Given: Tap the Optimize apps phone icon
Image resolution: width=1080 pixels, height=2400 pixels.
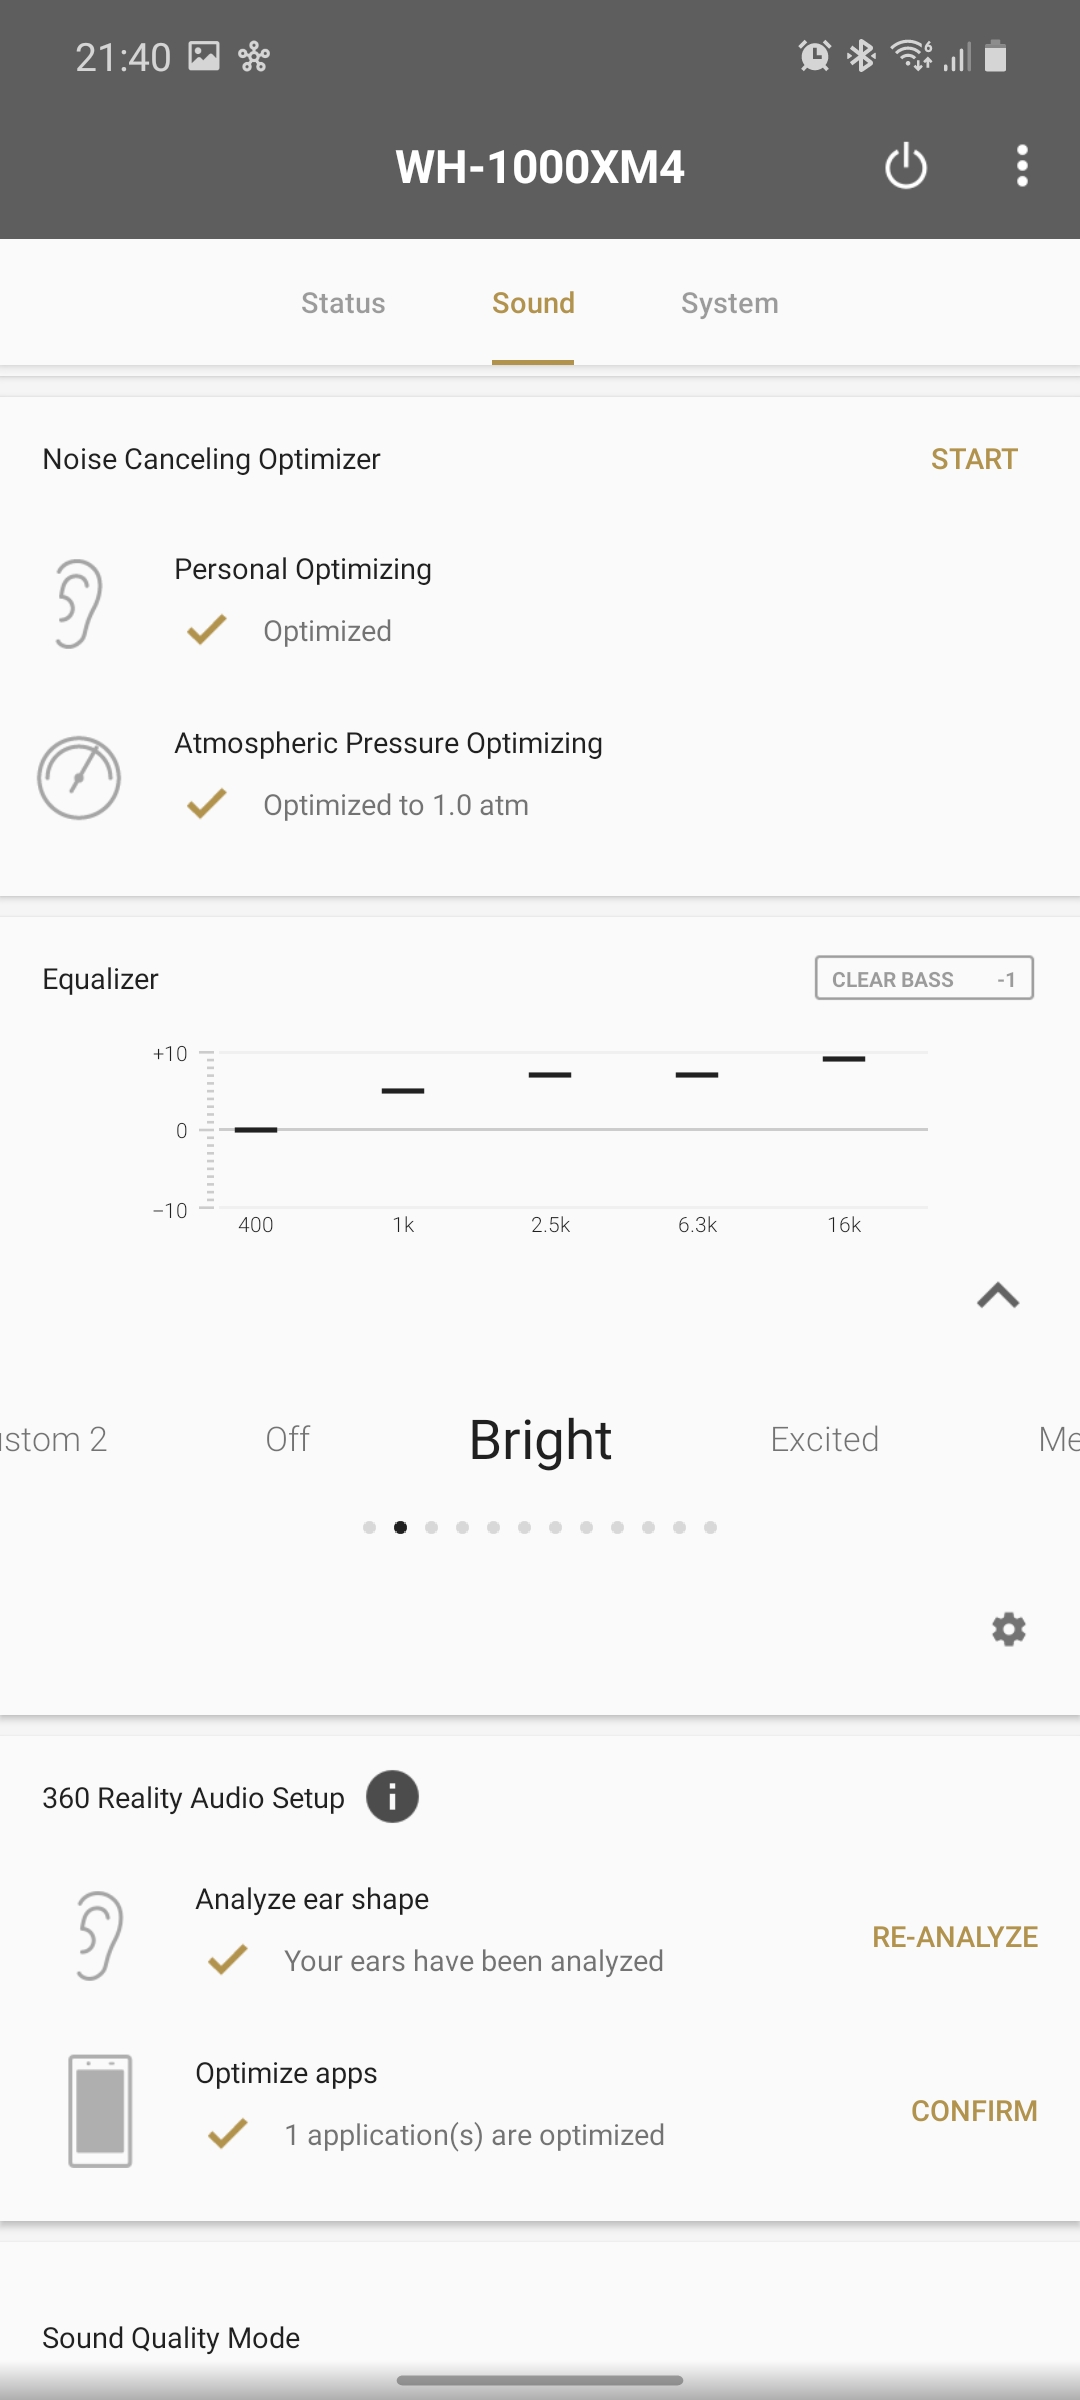Looking at the screenshot, I should tap(100, 2110).
